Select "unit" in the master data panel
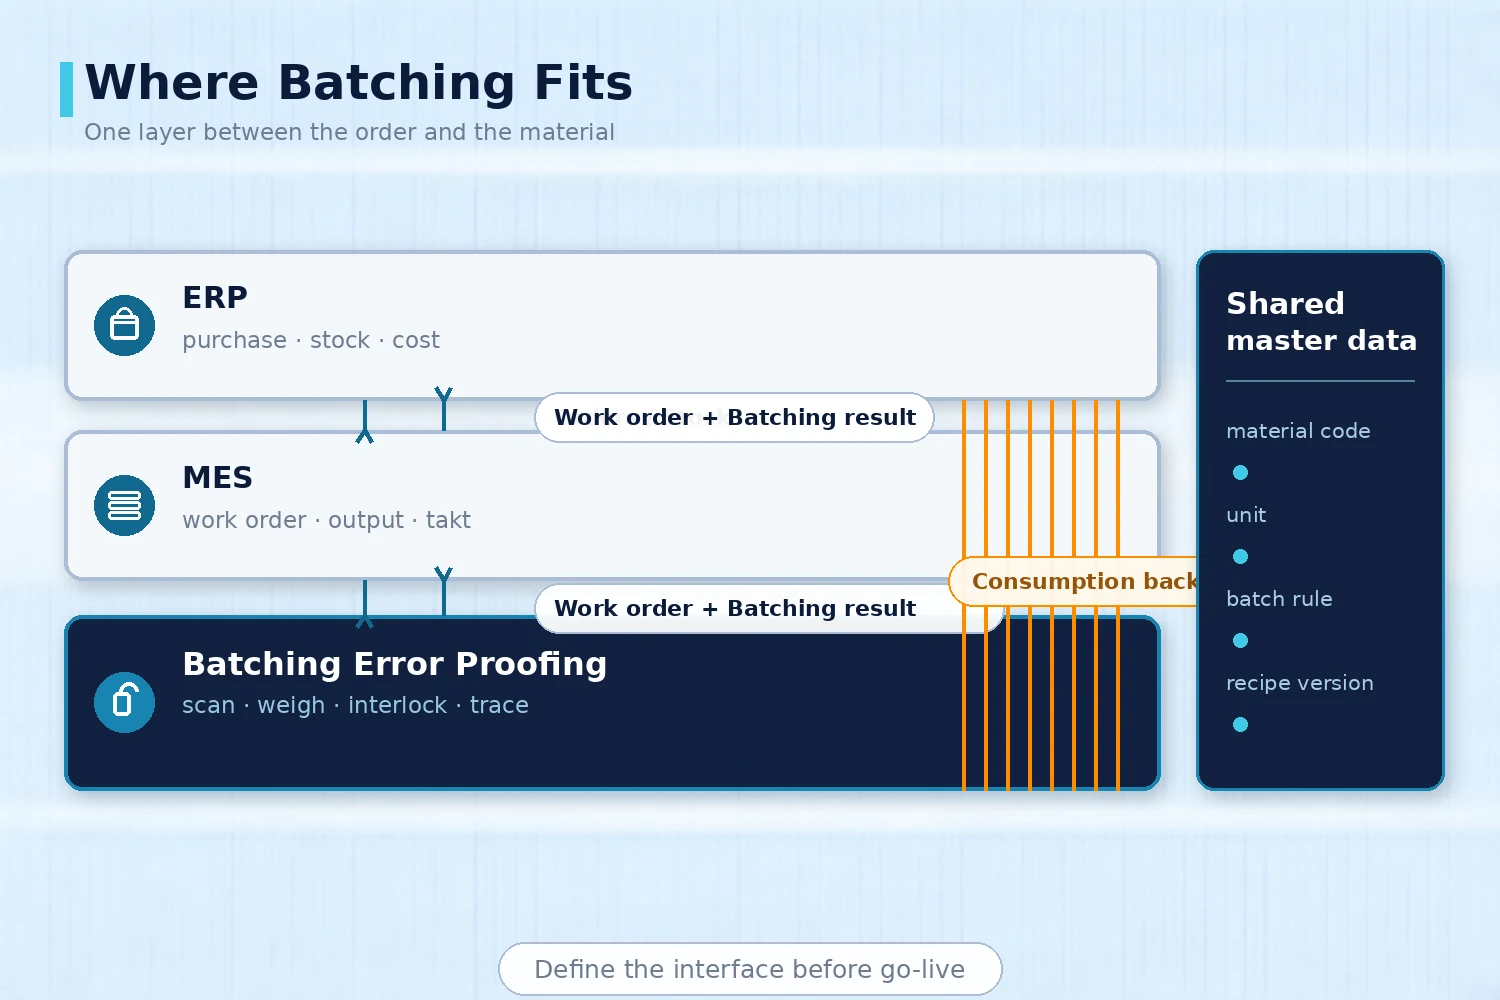 tap(1246, 515)
